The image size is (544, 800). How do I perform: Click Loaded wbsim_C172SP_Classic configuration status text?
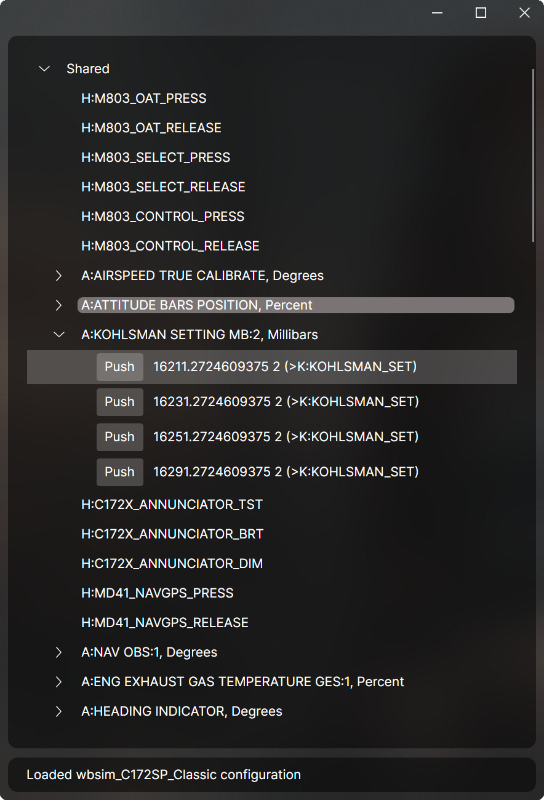coord(163,774)
